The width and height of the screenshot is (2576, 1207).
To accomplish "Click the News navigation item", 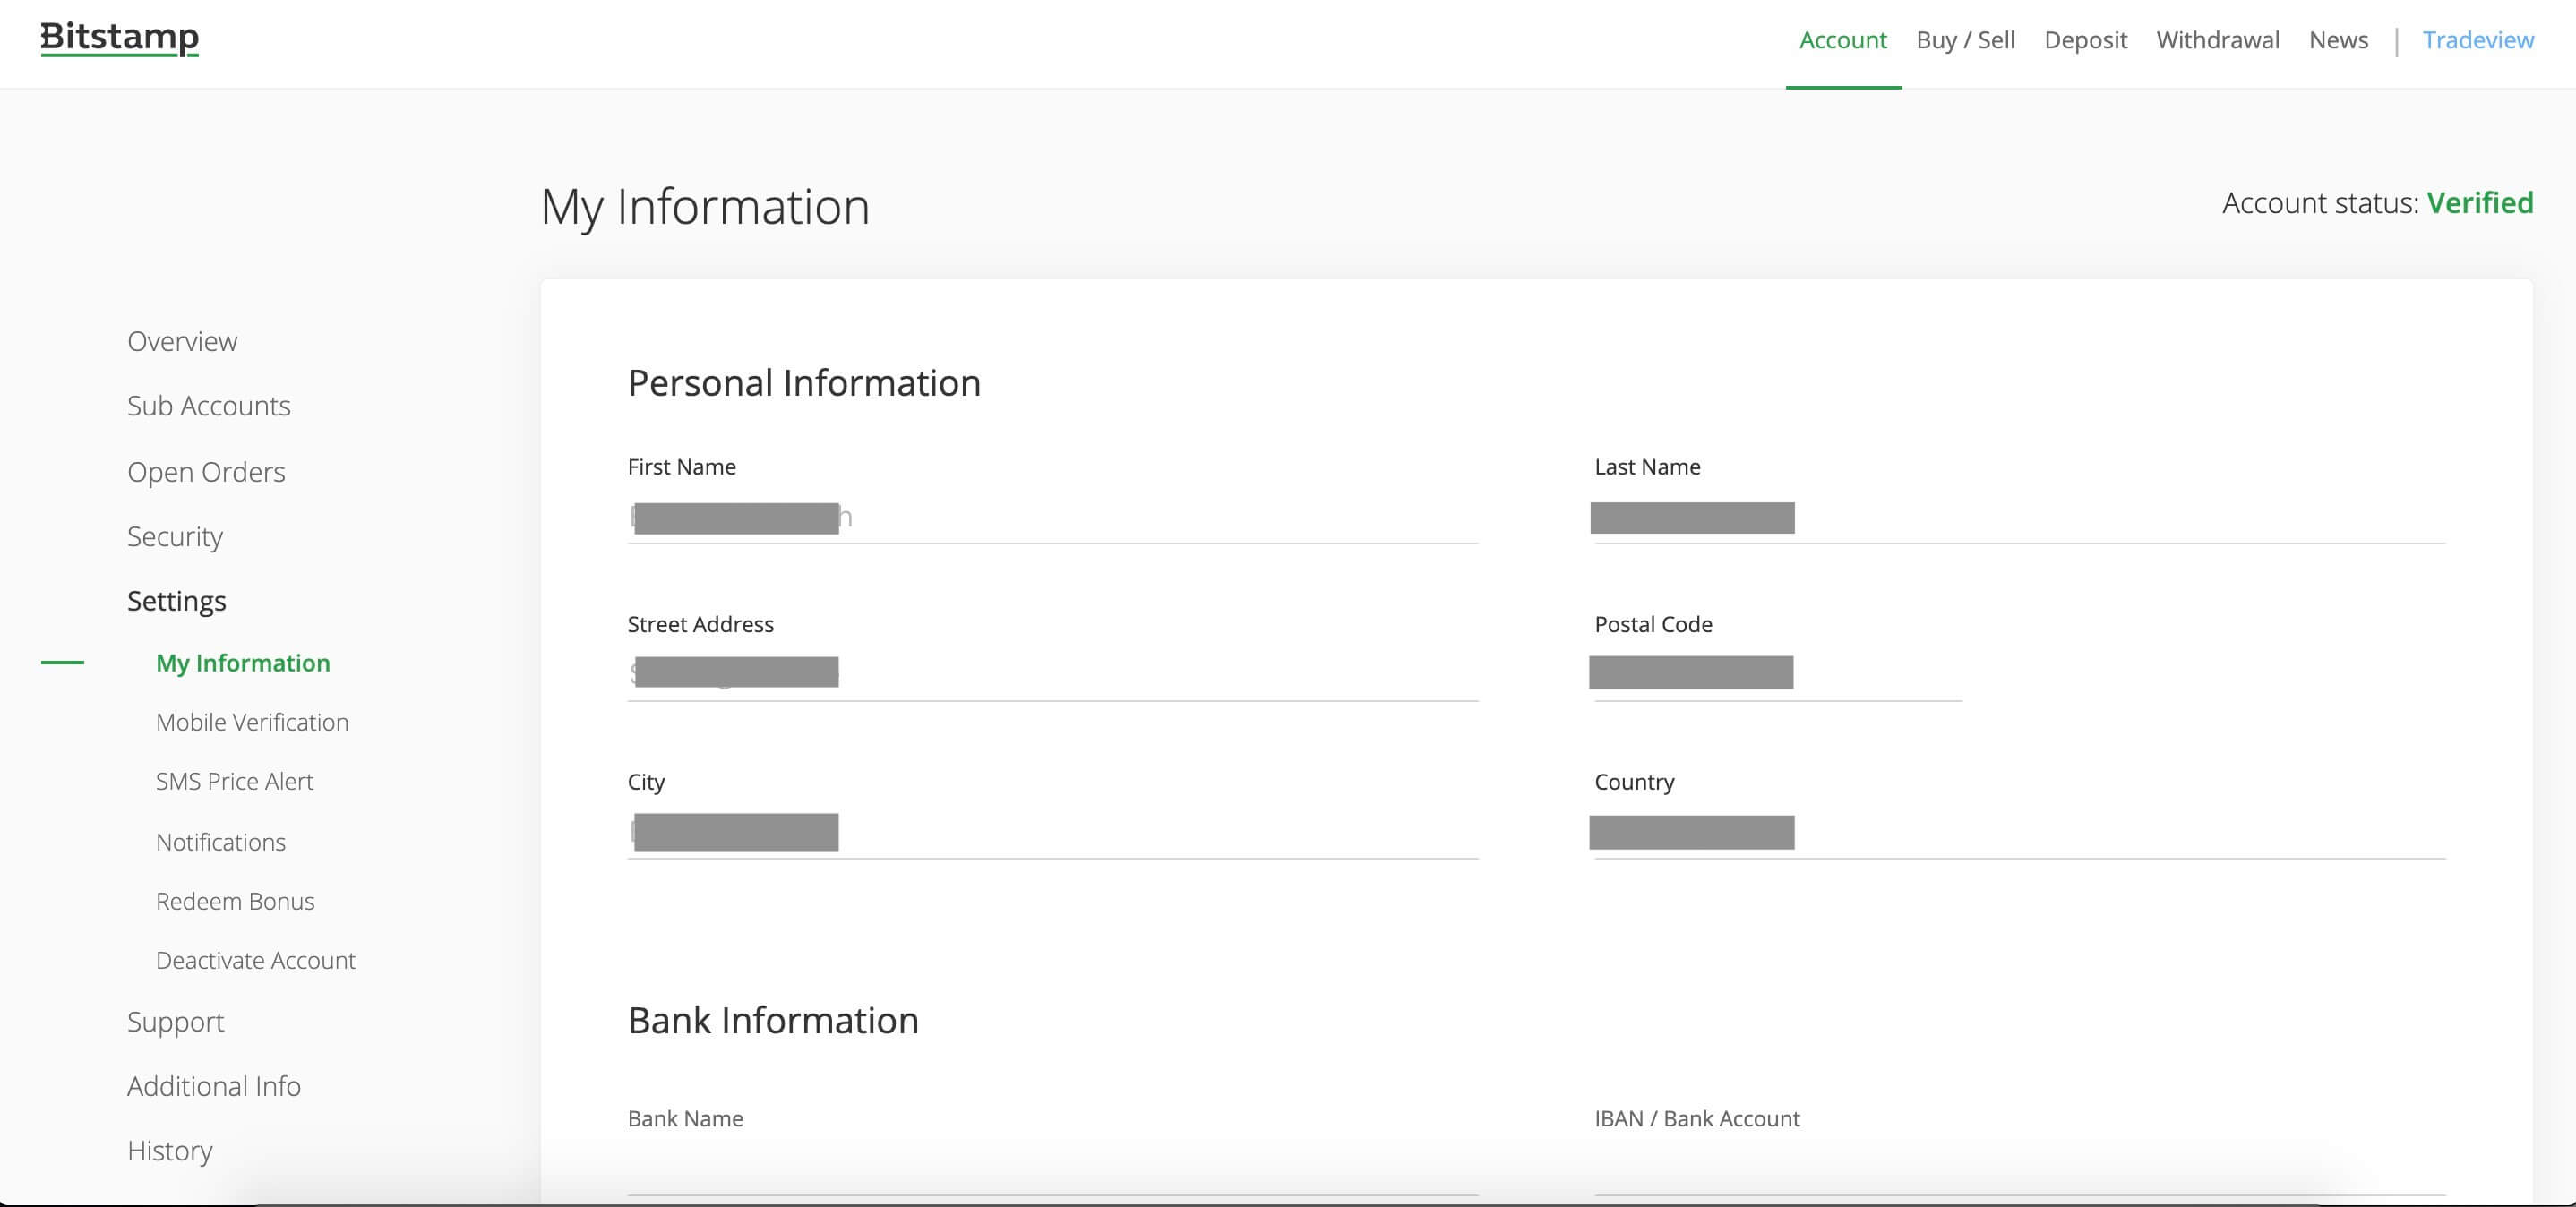I will point(2338,41).
